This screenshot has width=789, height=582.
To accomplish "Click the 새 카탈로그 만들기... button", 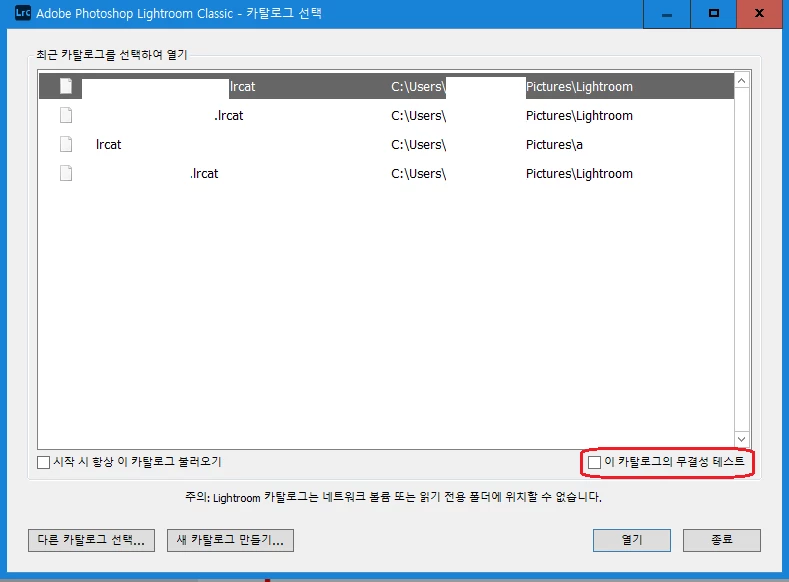I will click(230, 540).
